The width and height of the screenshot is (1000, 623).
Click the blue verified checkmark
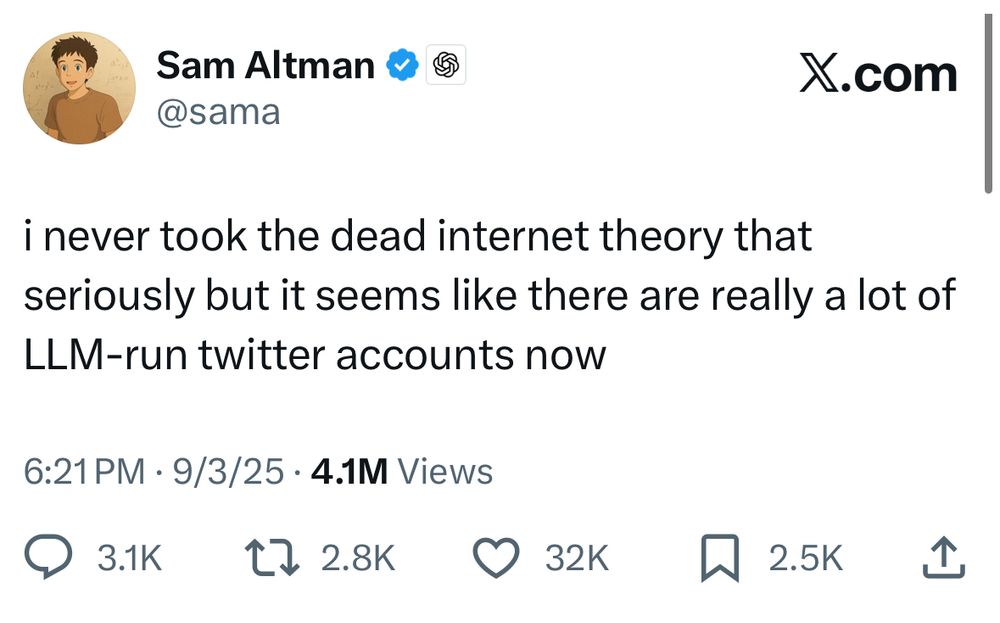click(400, 64)
